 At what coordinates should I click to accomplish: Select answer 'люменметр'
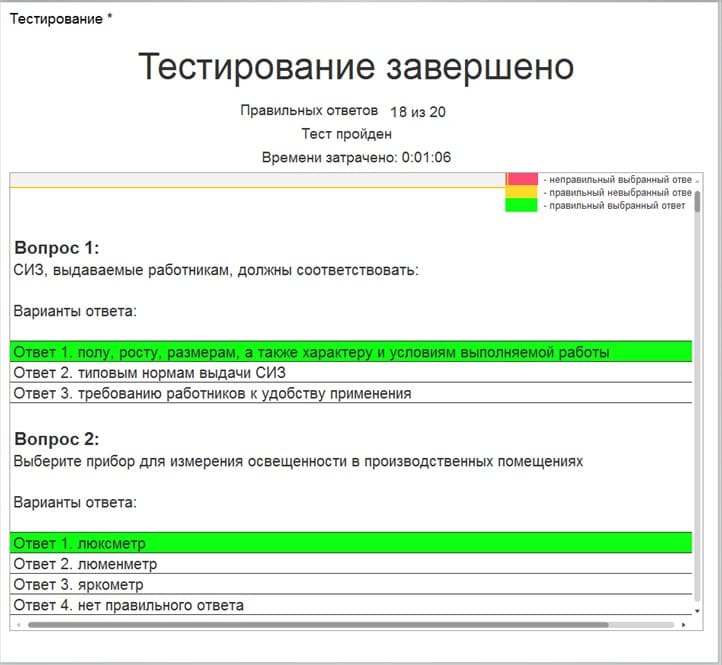tap(351, 564)
